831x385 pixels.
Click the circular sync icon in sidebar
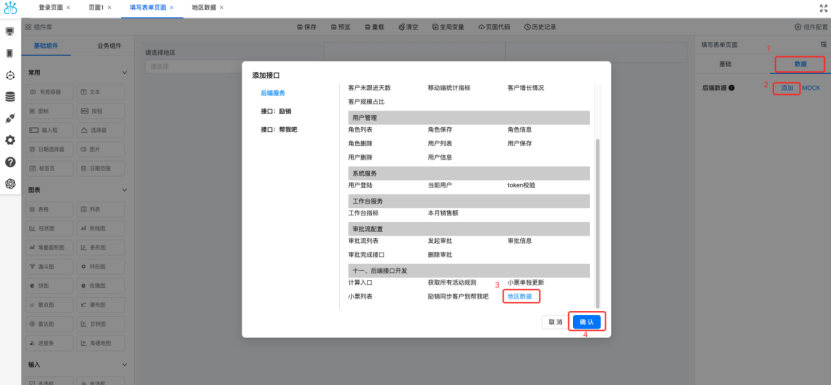(10, 75)
